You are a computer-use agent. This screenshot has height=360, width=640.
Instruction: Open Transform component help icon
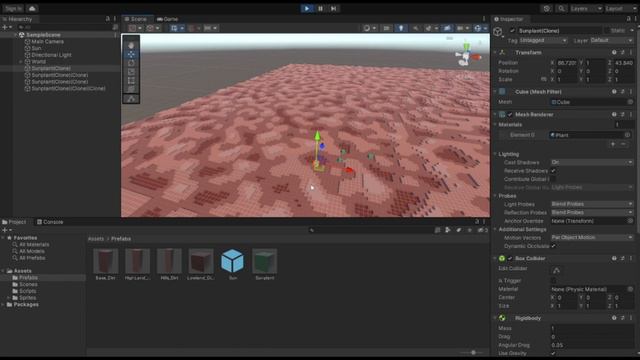coord(614,53)
